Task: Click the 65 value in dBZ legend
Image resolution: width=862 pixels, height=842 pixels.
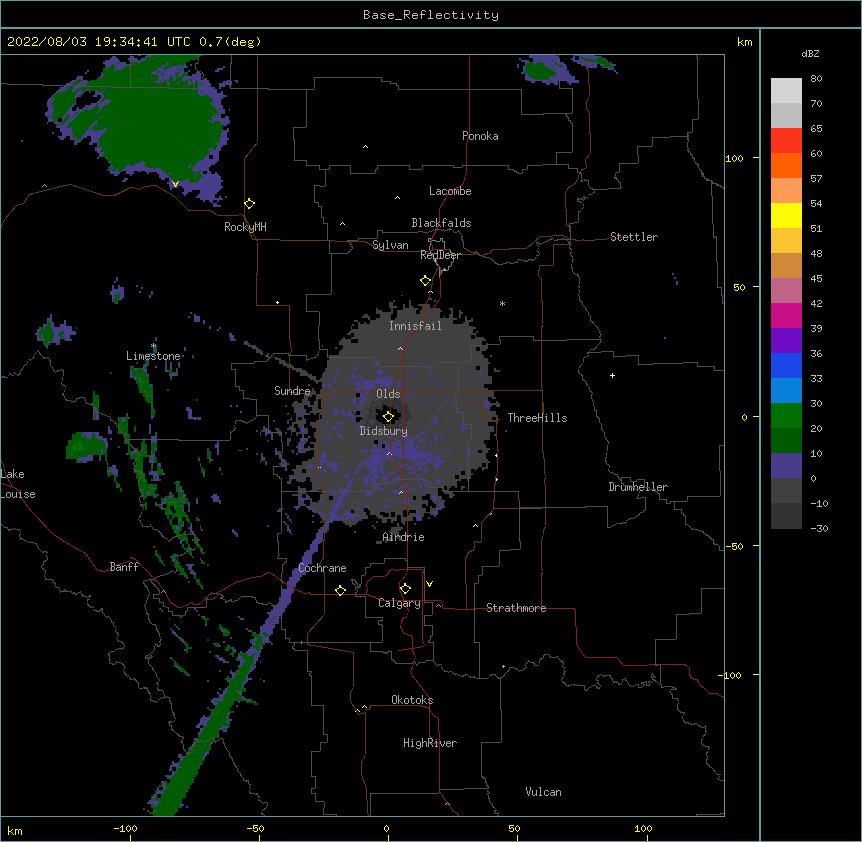Action: (x=816, y=129)
